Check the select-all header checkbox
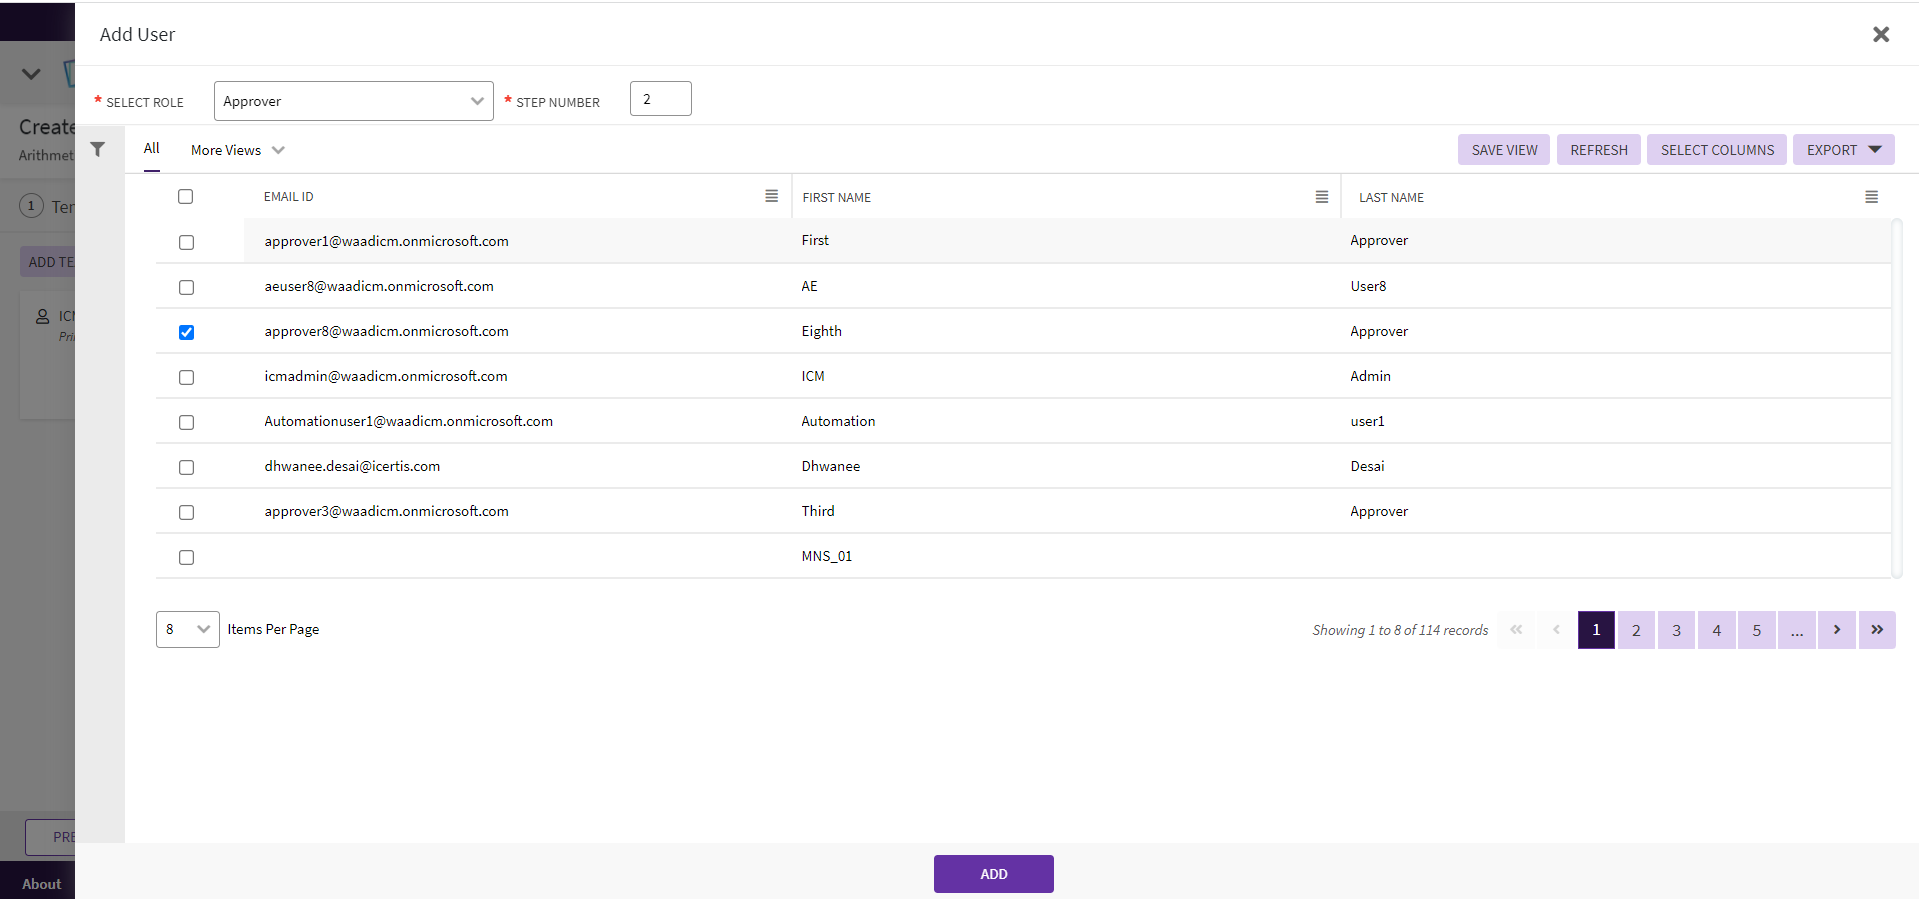The width and height of the screenshot is (1919, 899). 185,197
